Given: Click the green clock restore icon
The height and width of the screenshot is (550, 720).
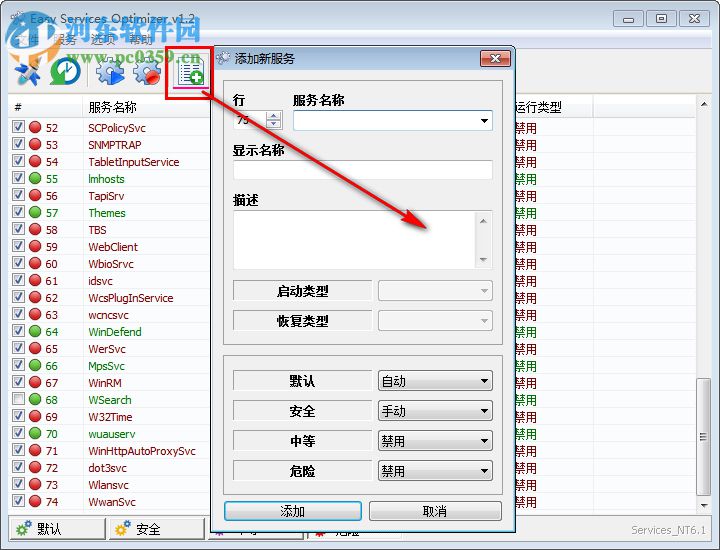Looking at the screenshot, I should (x=65, y=72).
